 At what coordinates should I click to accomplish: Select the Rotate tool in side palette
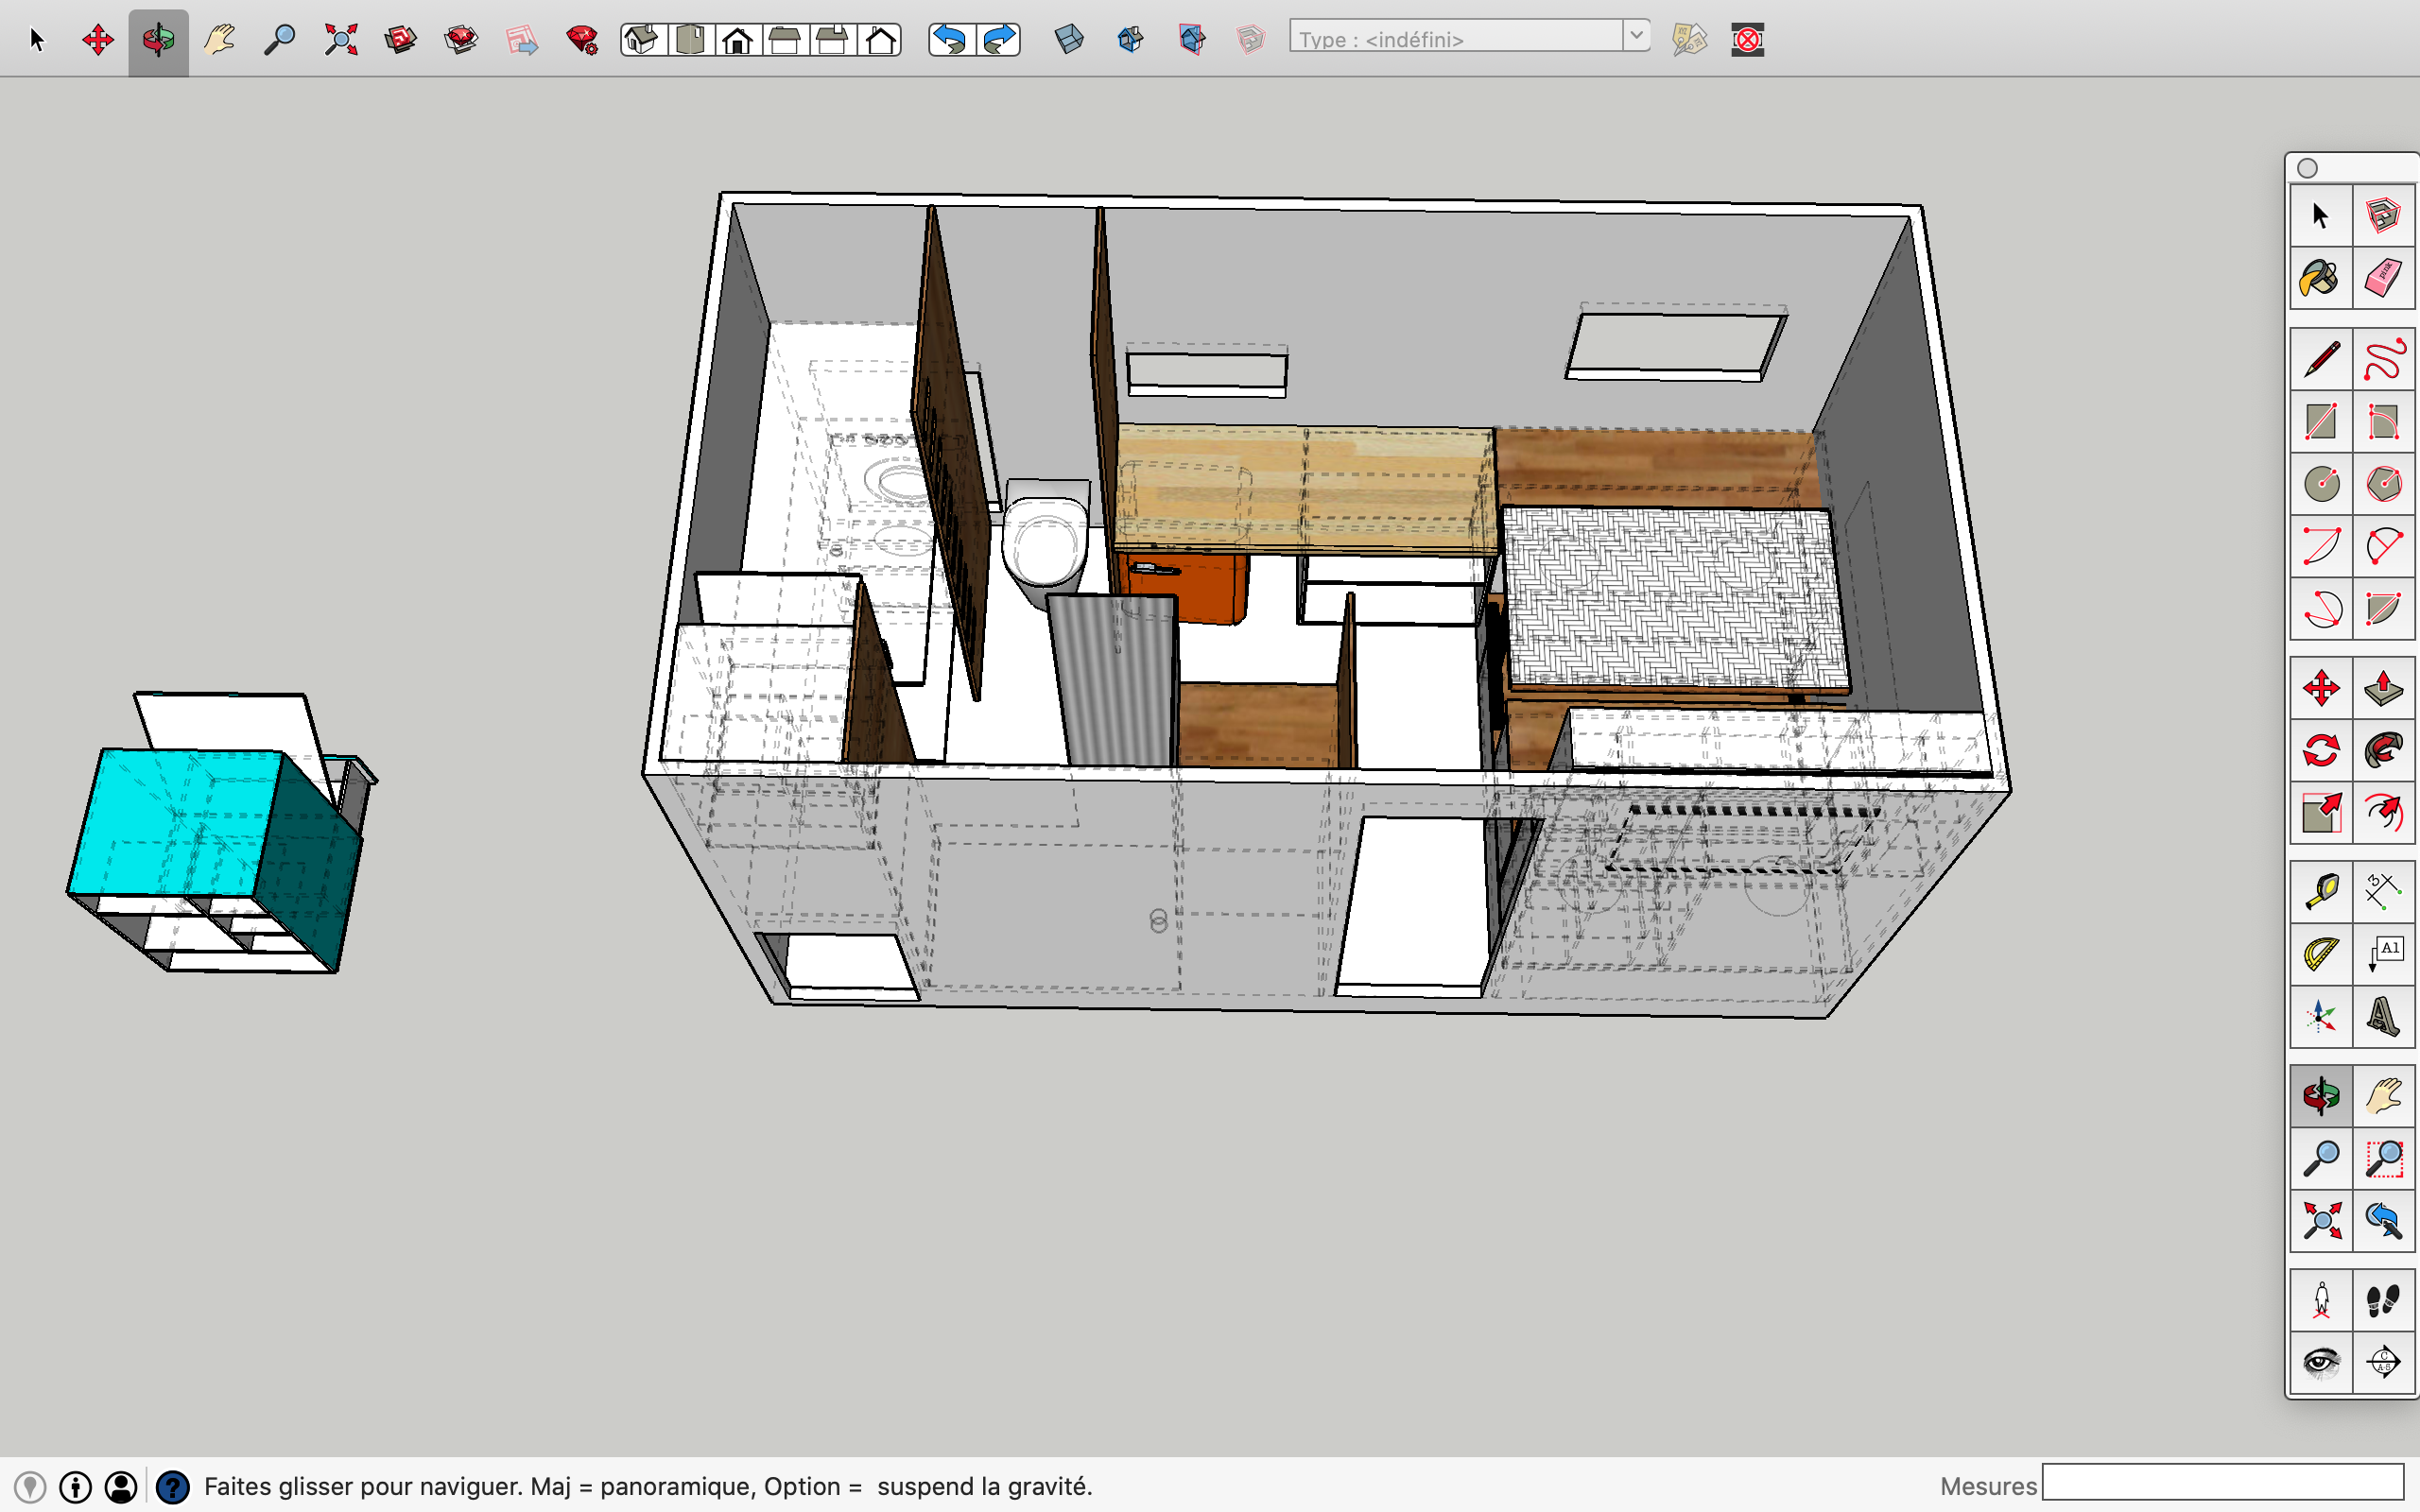2320,750
